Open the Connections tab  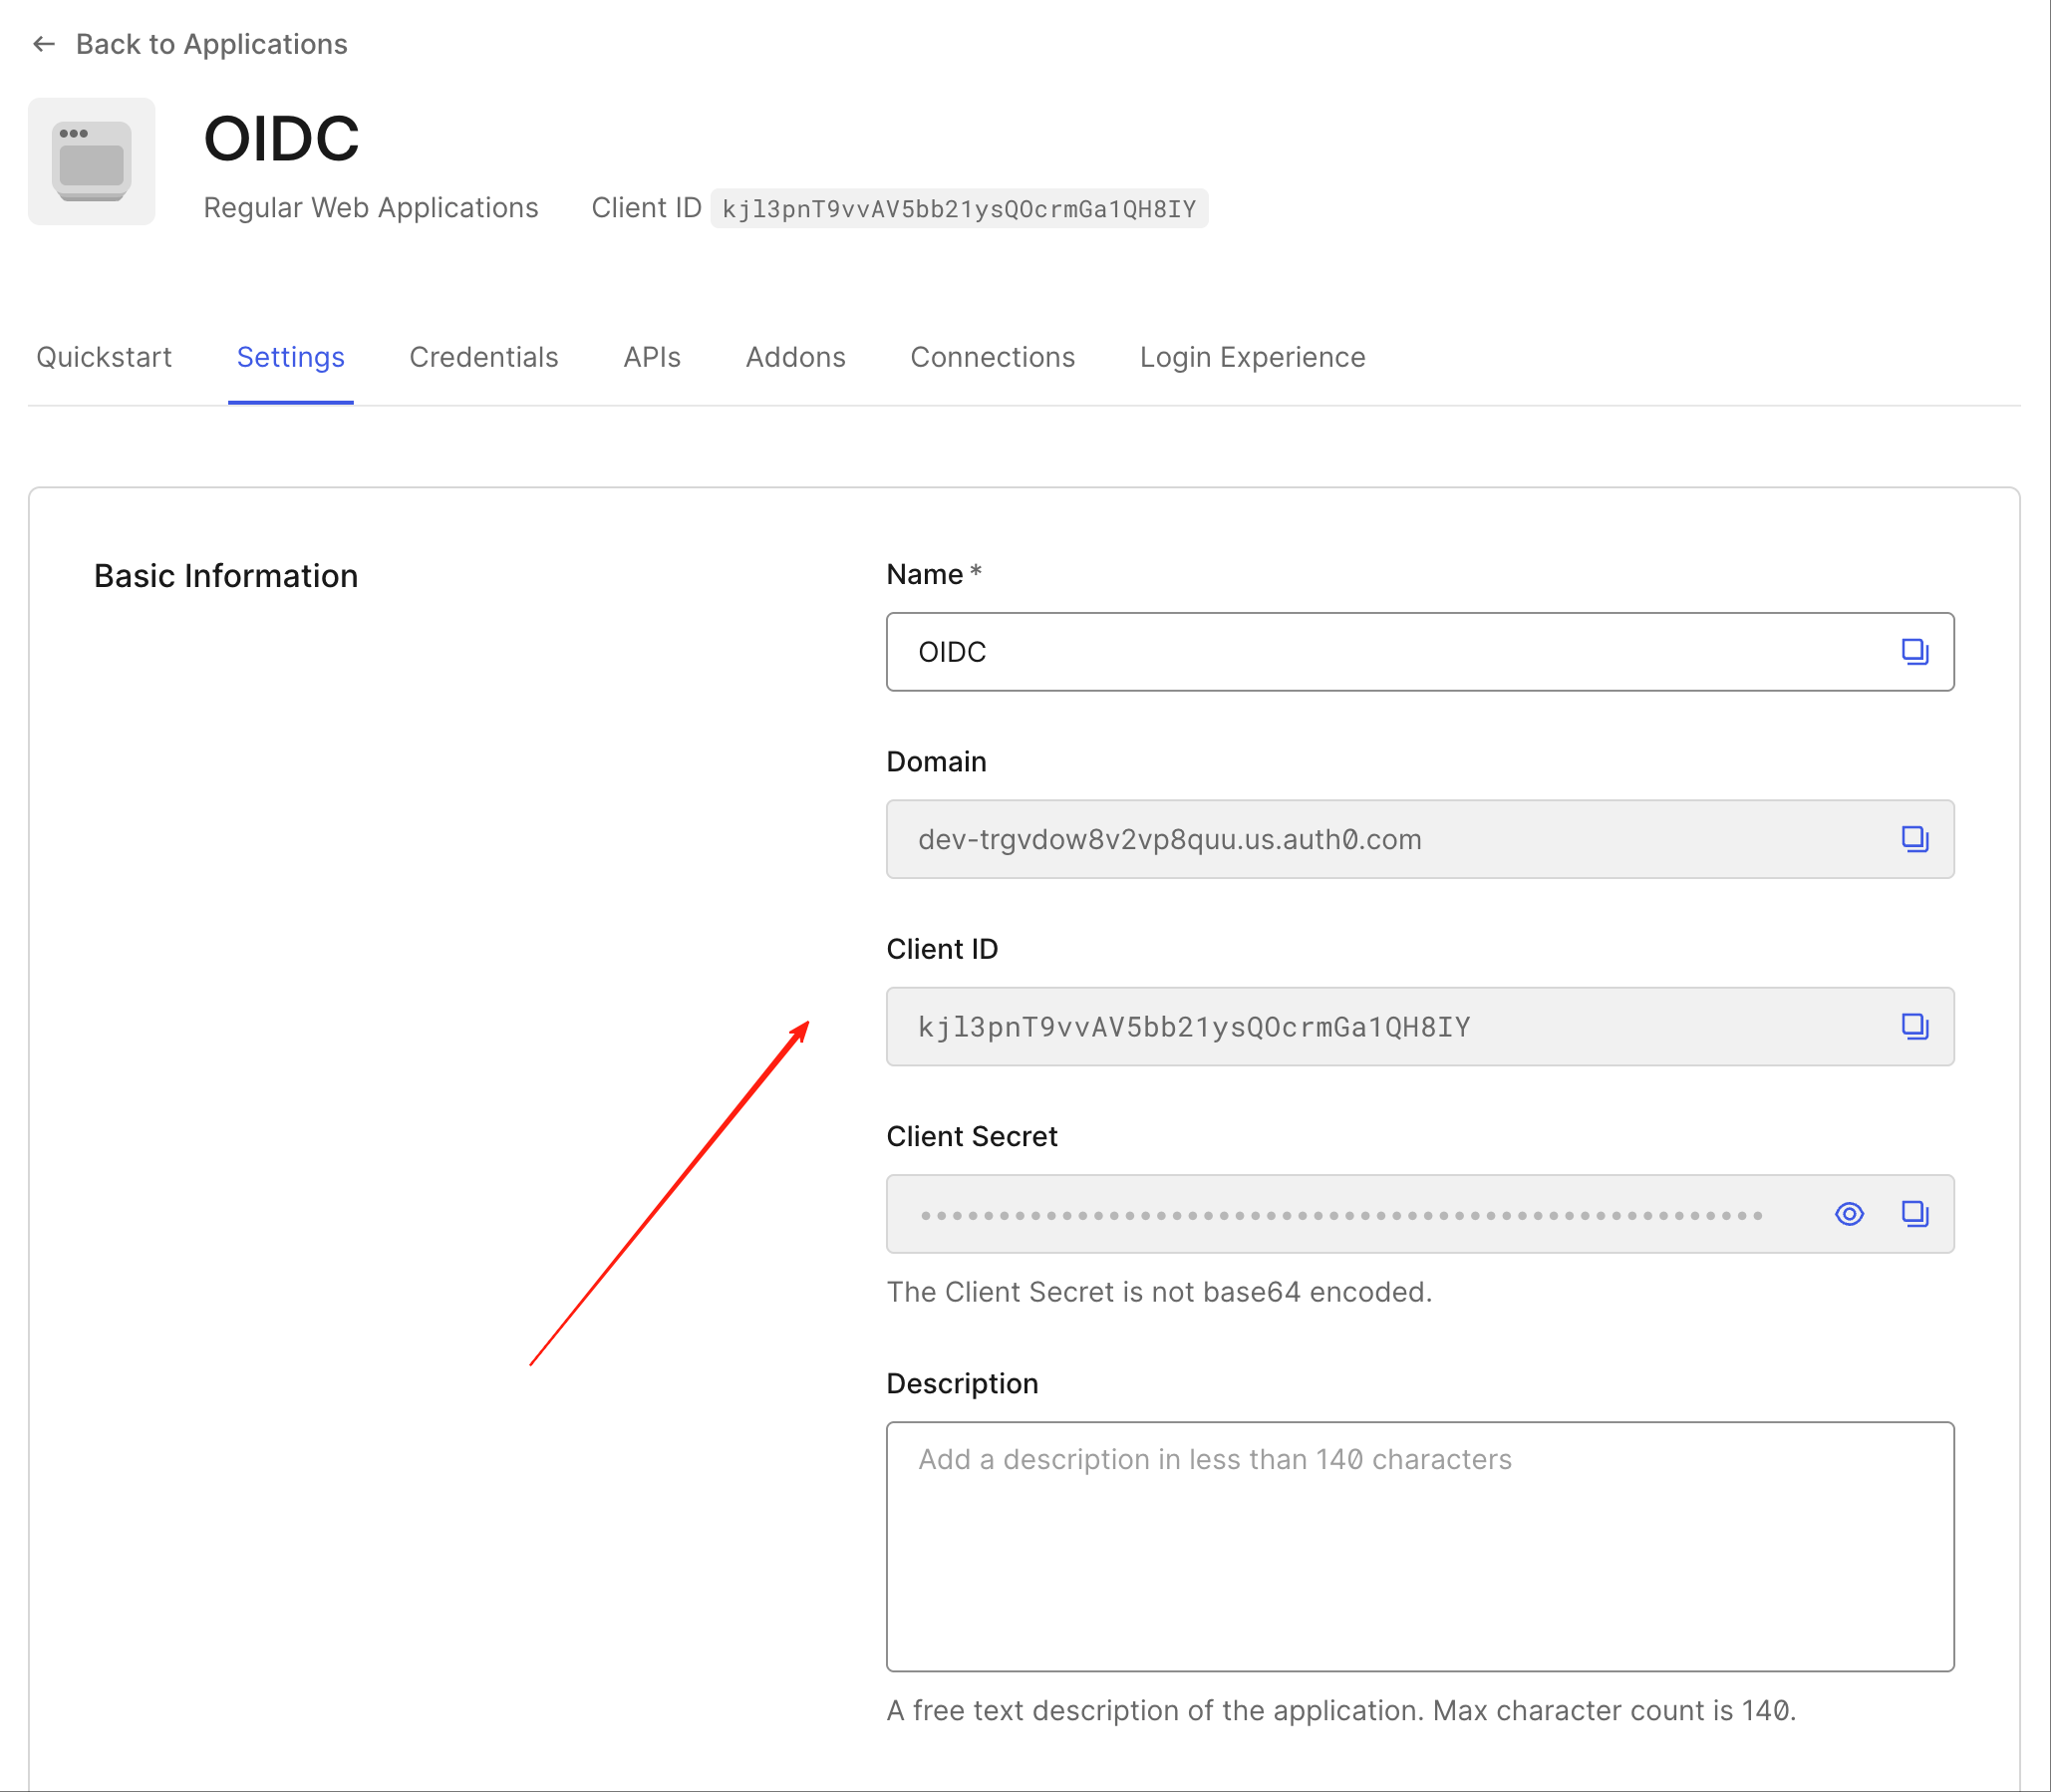(x=992, y=357)
